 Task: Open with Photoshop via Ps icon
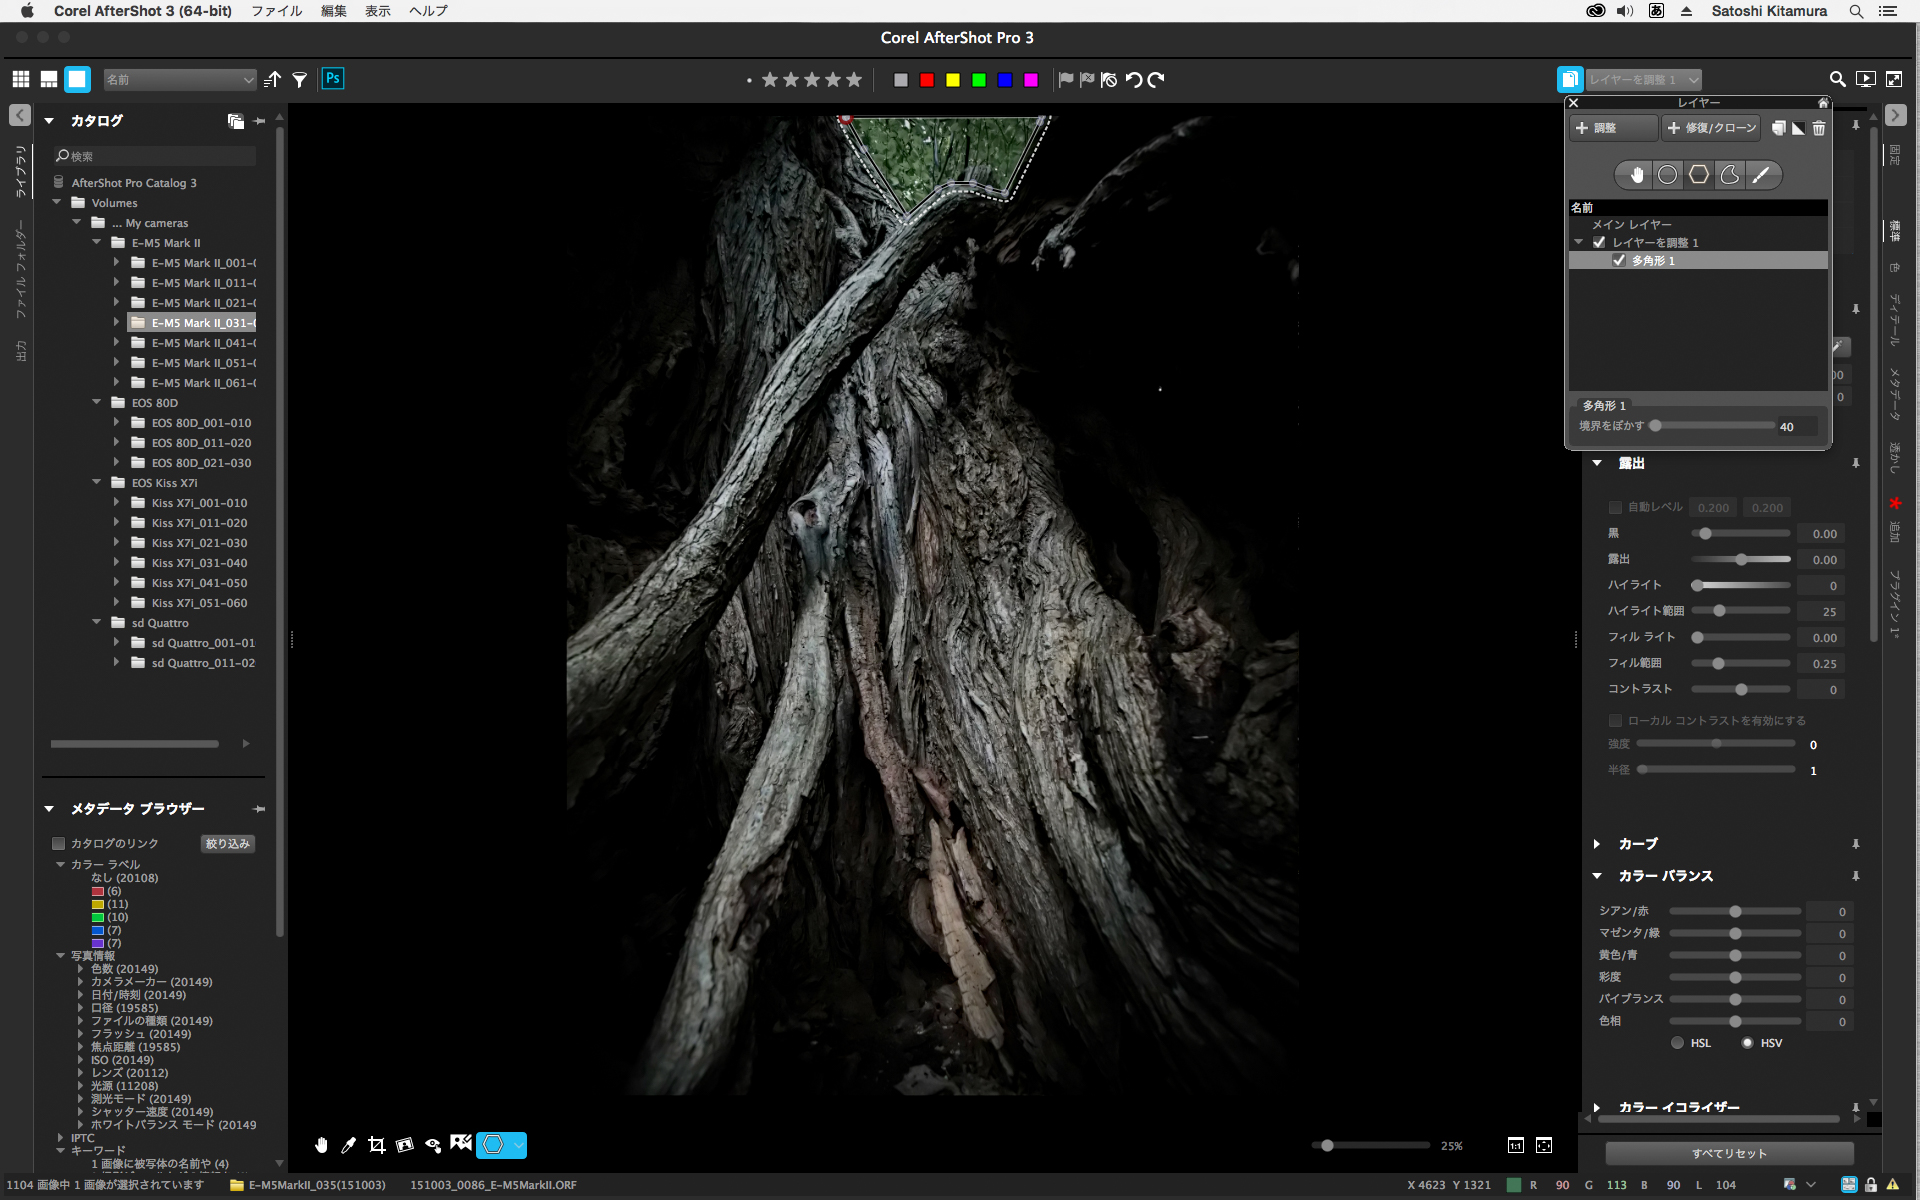tap(333, 79)
